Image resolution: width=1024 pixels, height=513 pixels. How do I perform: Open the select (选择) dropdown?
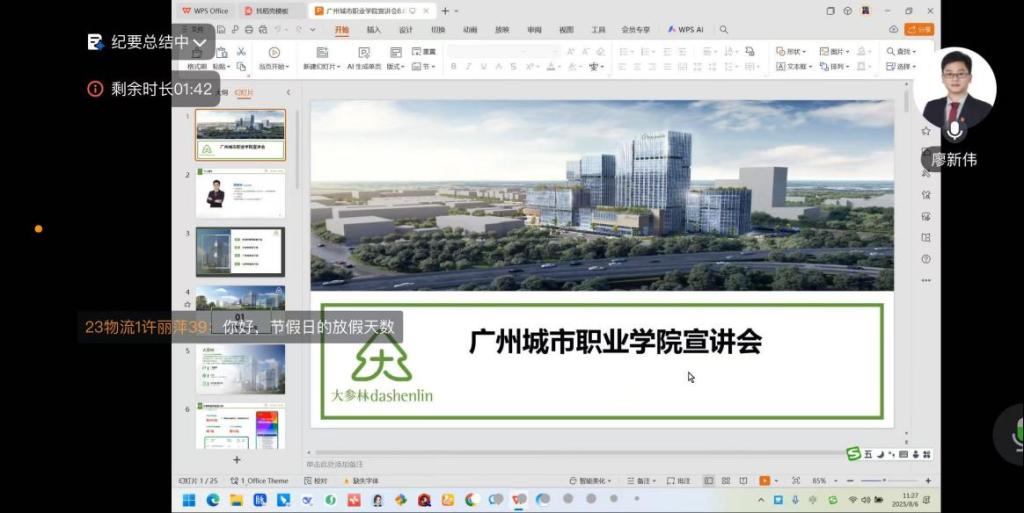[x=901, y=67]
